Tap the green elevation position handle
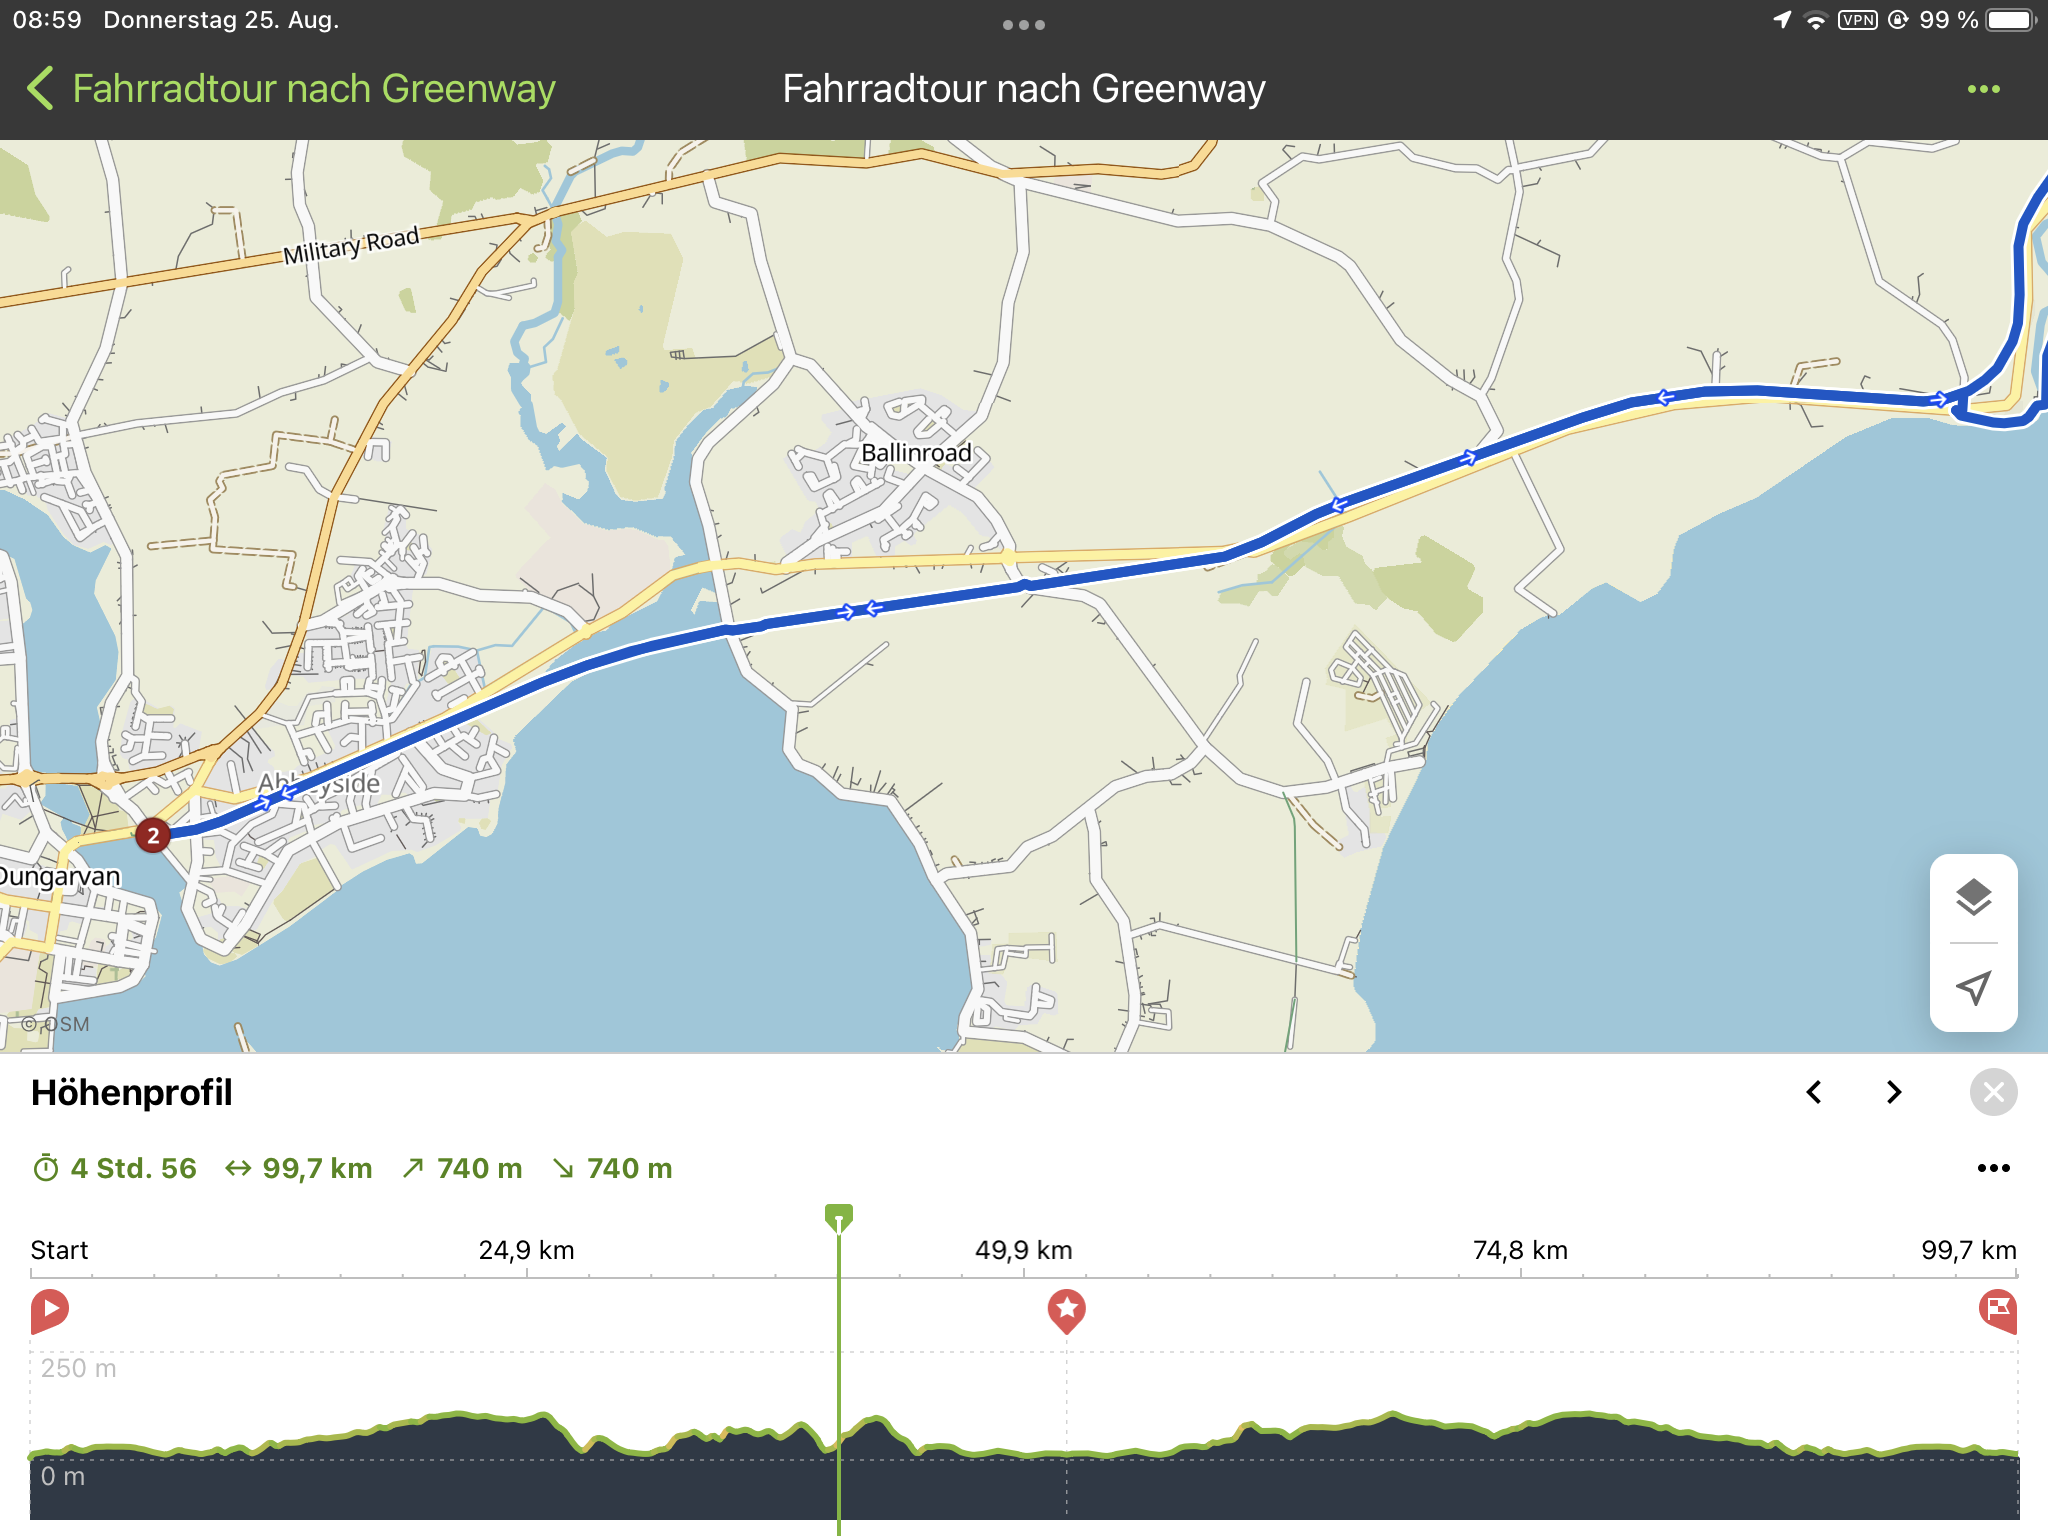 coord(838,1217)
